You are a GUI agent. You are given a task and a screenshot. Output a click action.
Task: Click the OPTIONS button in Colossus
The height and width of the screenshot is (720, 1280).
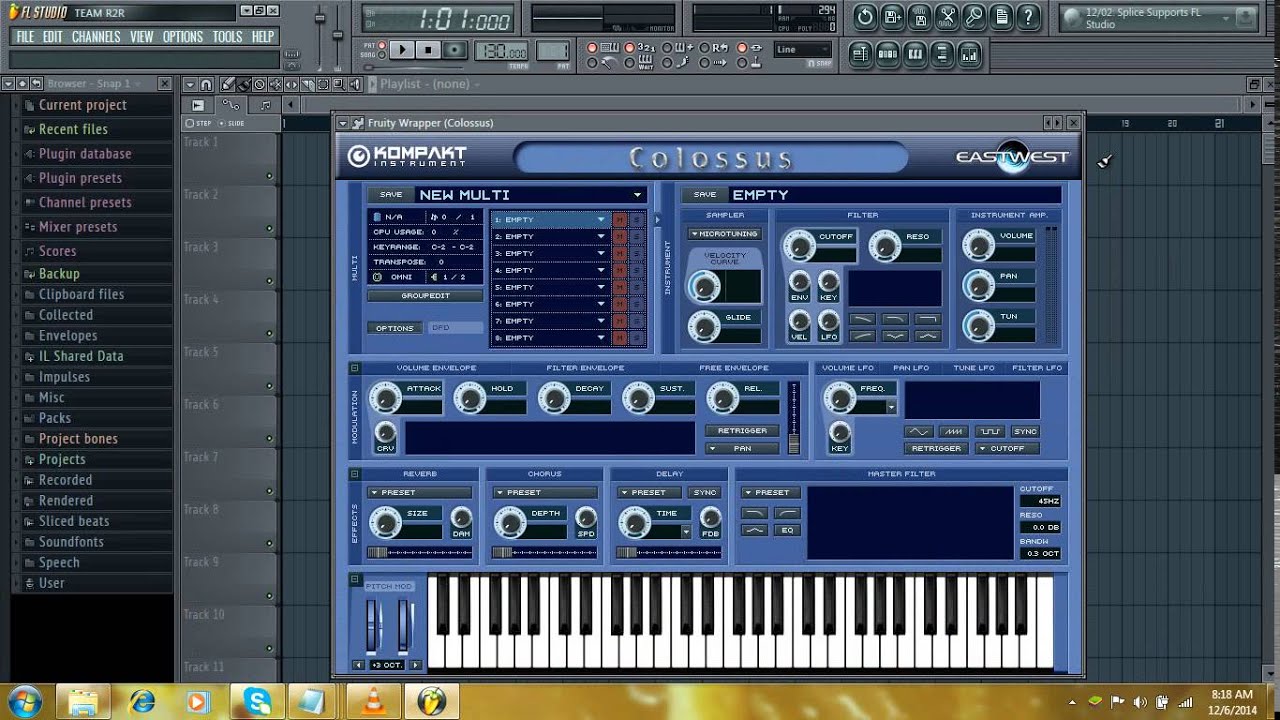click(x=395, y=328)
